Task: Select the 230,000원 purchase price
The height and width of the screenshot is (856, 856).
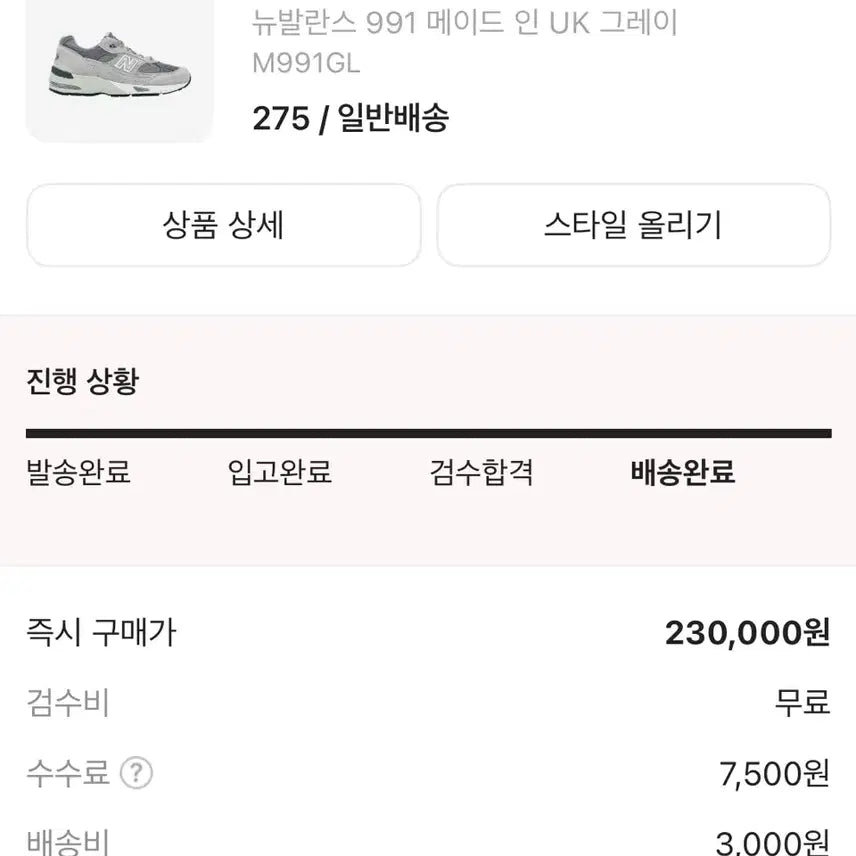Action: click(749, 632)
